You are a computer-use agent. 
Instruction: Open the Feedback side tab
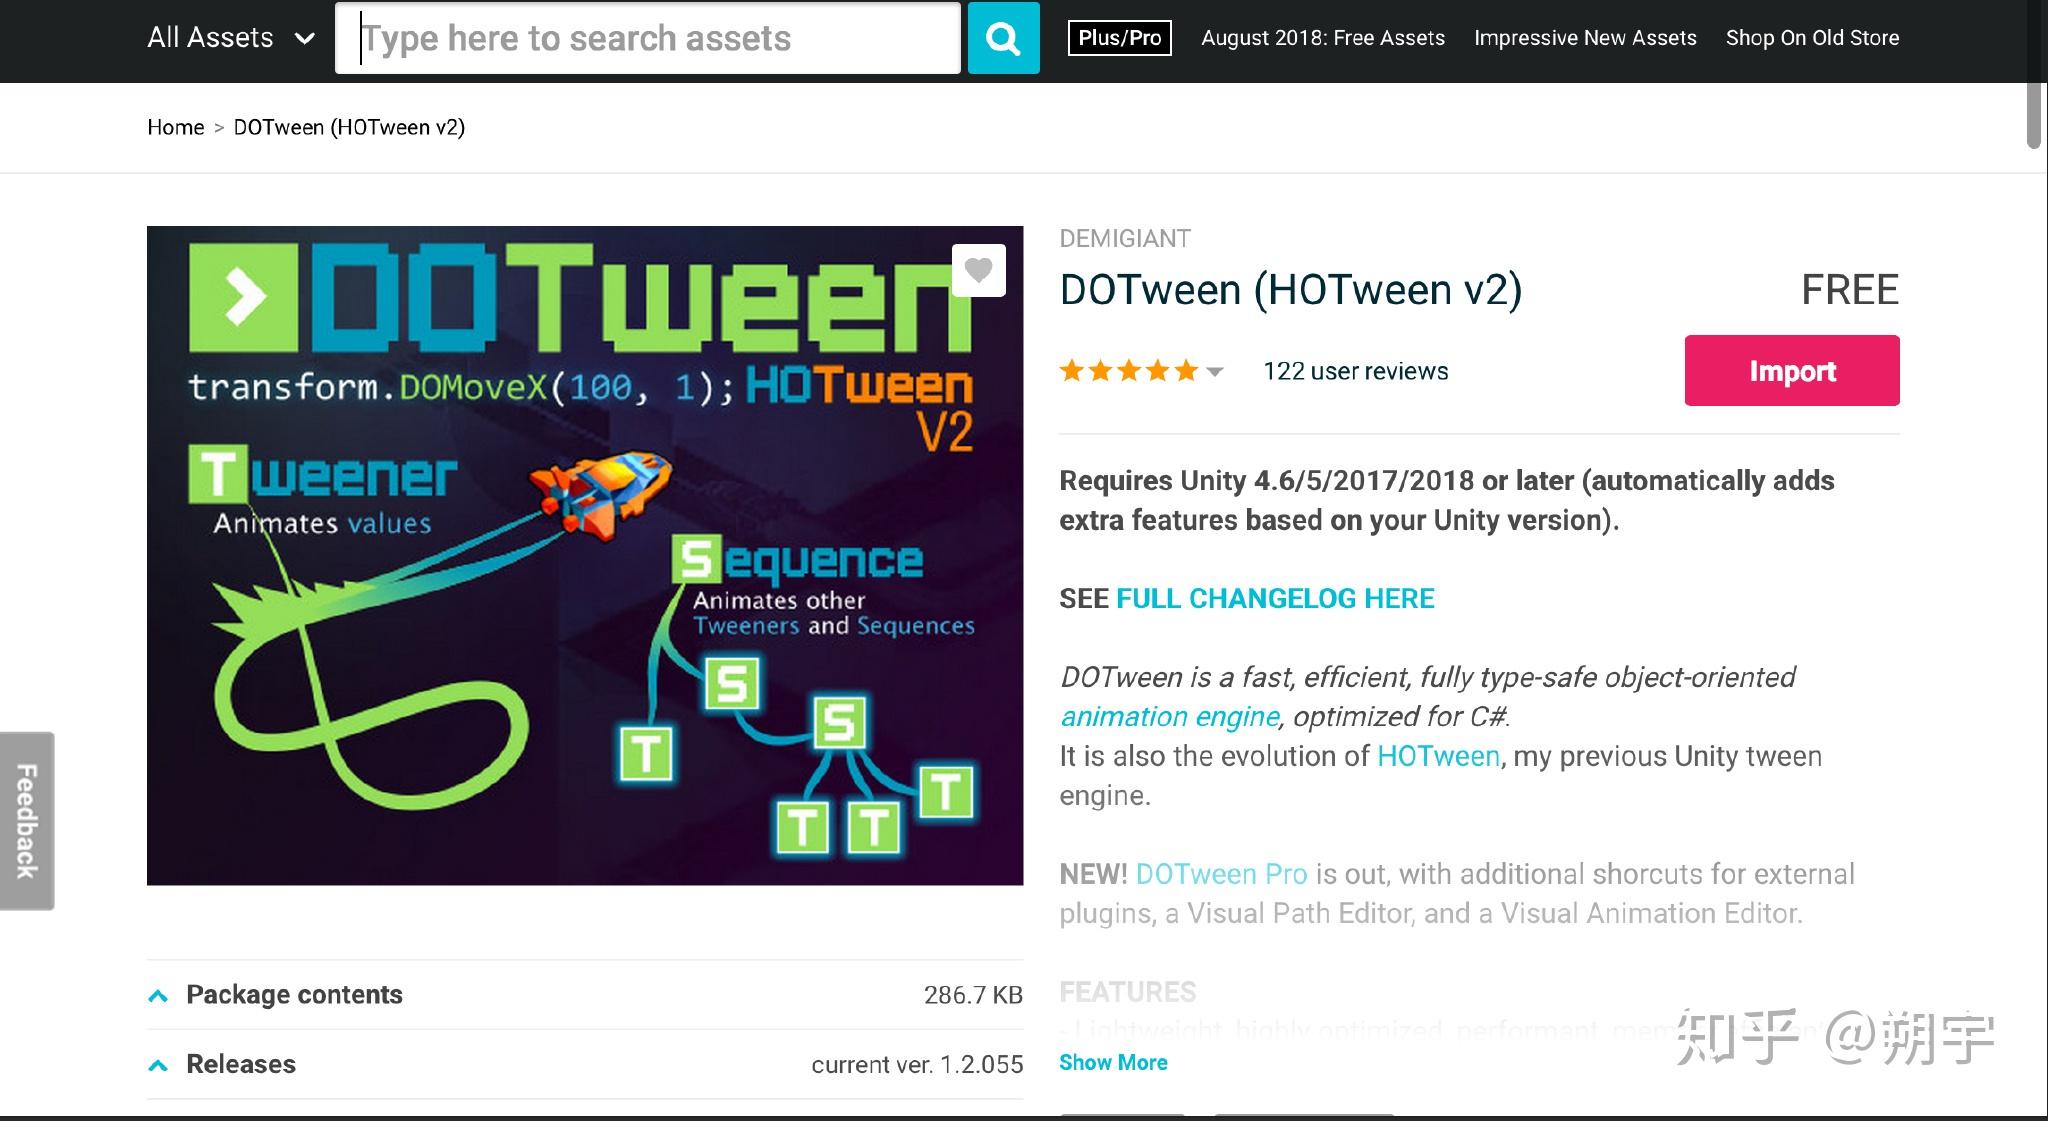(27, 821)
